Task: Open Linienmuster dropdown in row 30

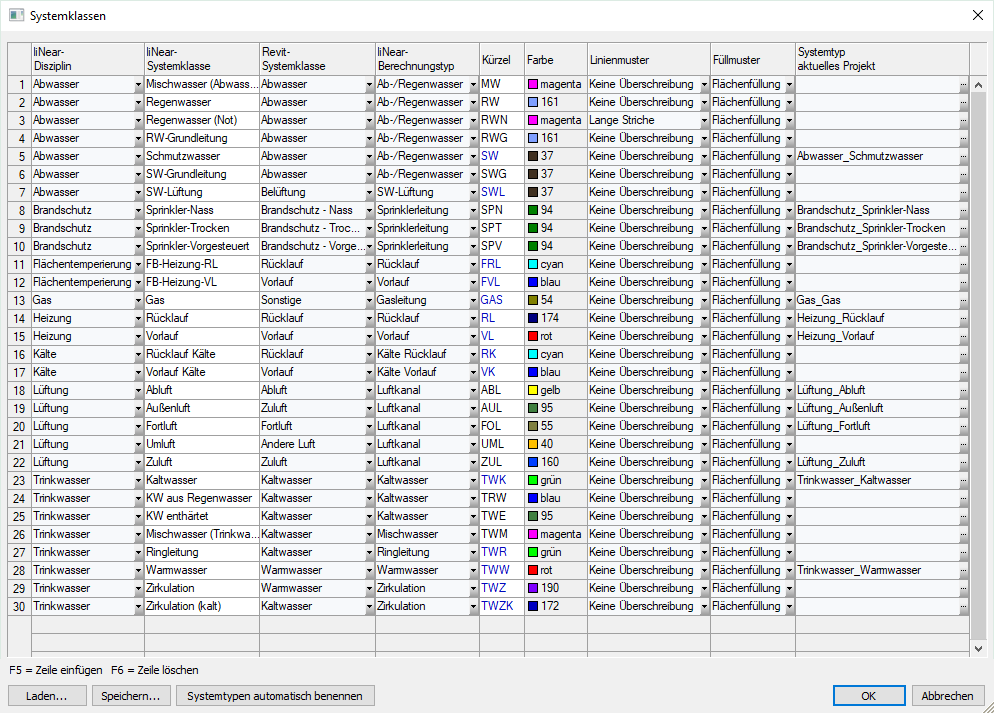Action: point(704,607)
